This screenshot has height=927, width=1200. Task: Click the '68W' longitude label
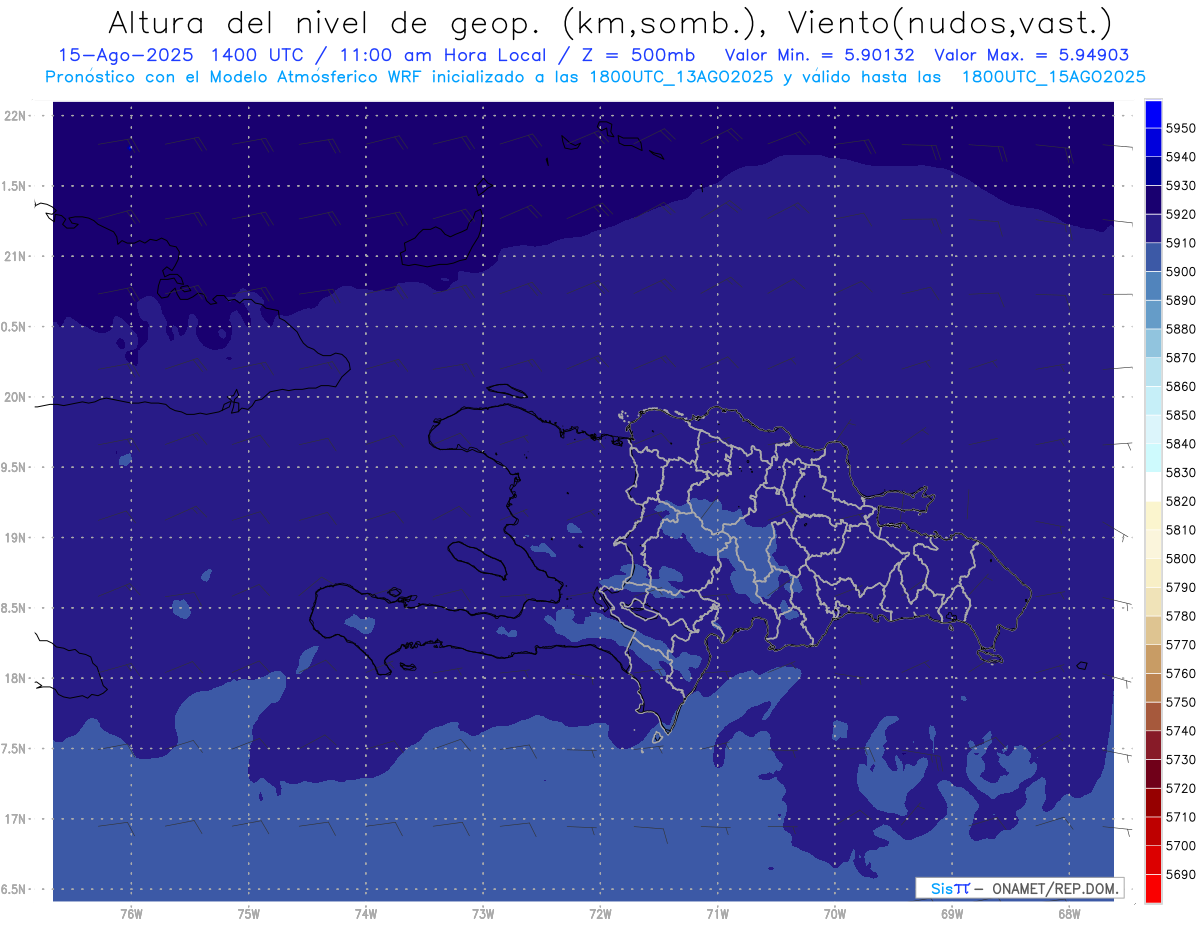[1068, 914]
